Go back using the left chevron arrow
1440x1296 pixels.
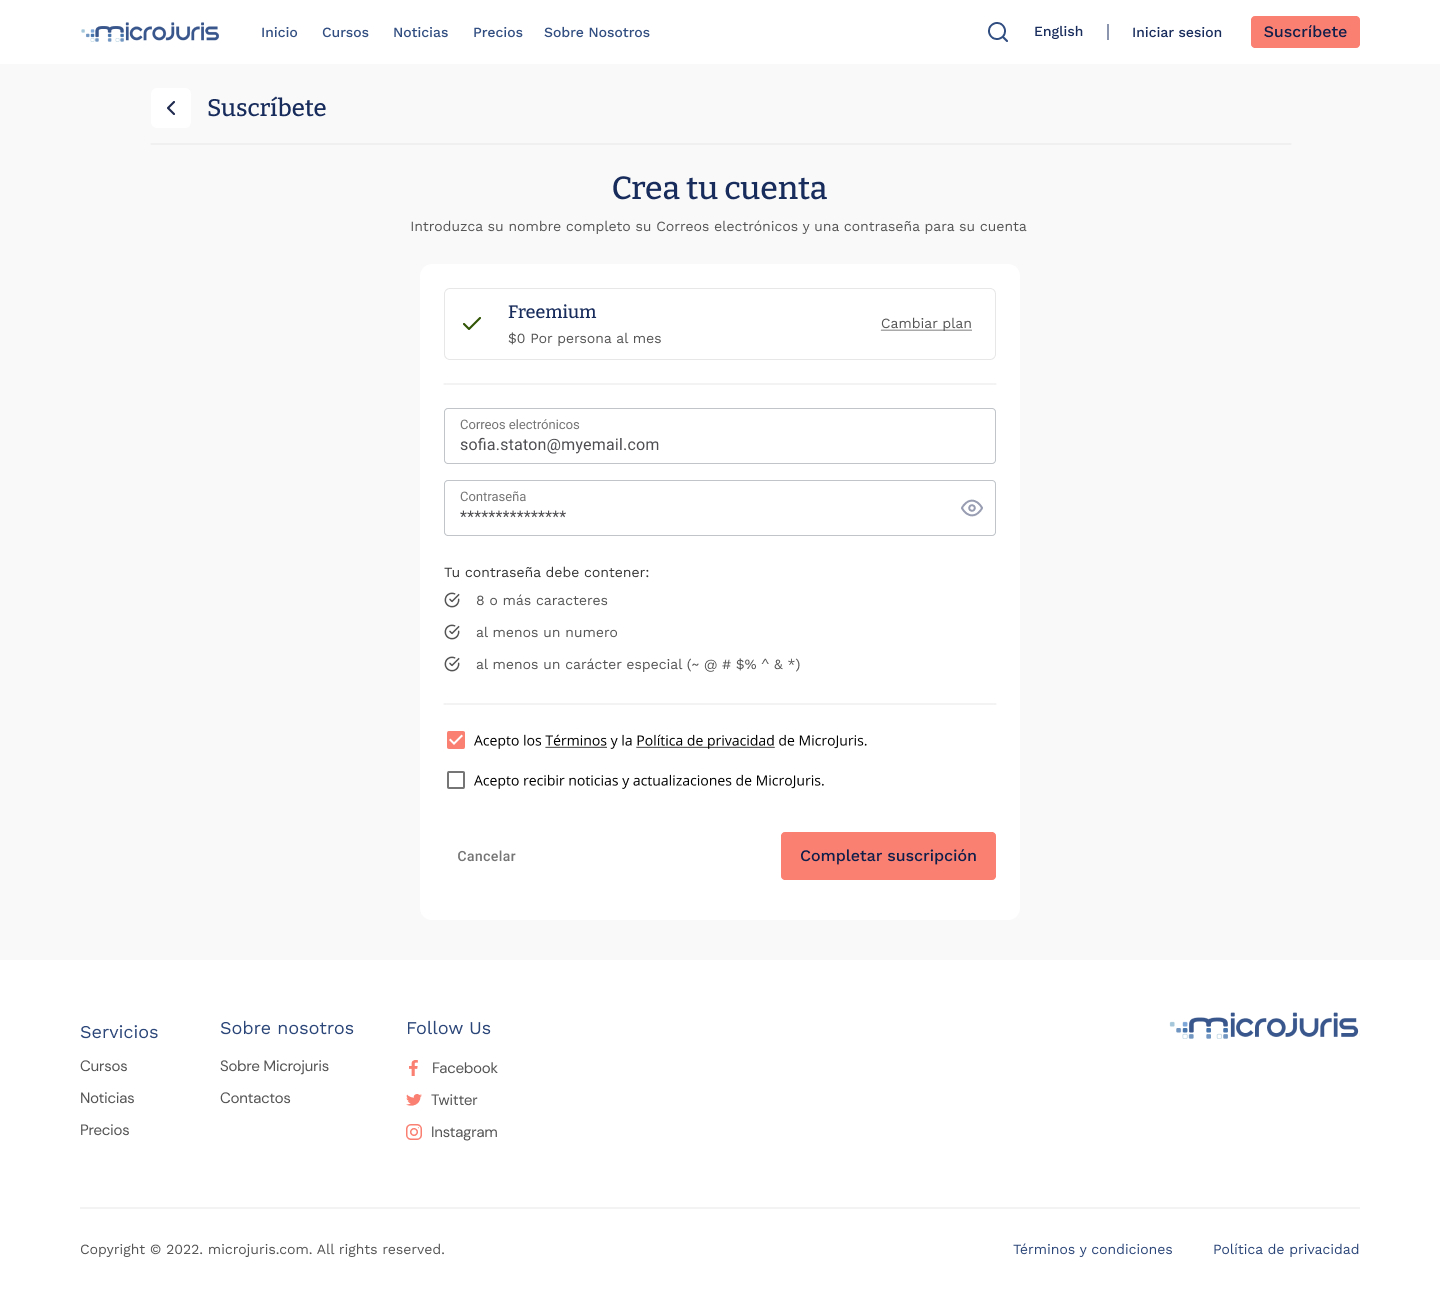point(171,108)
